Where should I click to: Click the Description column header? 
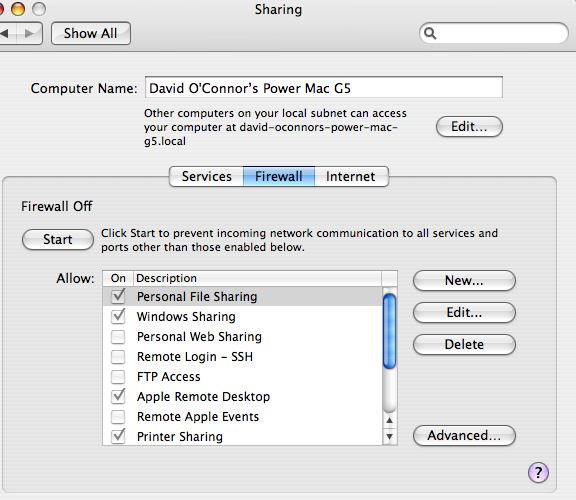258,278
